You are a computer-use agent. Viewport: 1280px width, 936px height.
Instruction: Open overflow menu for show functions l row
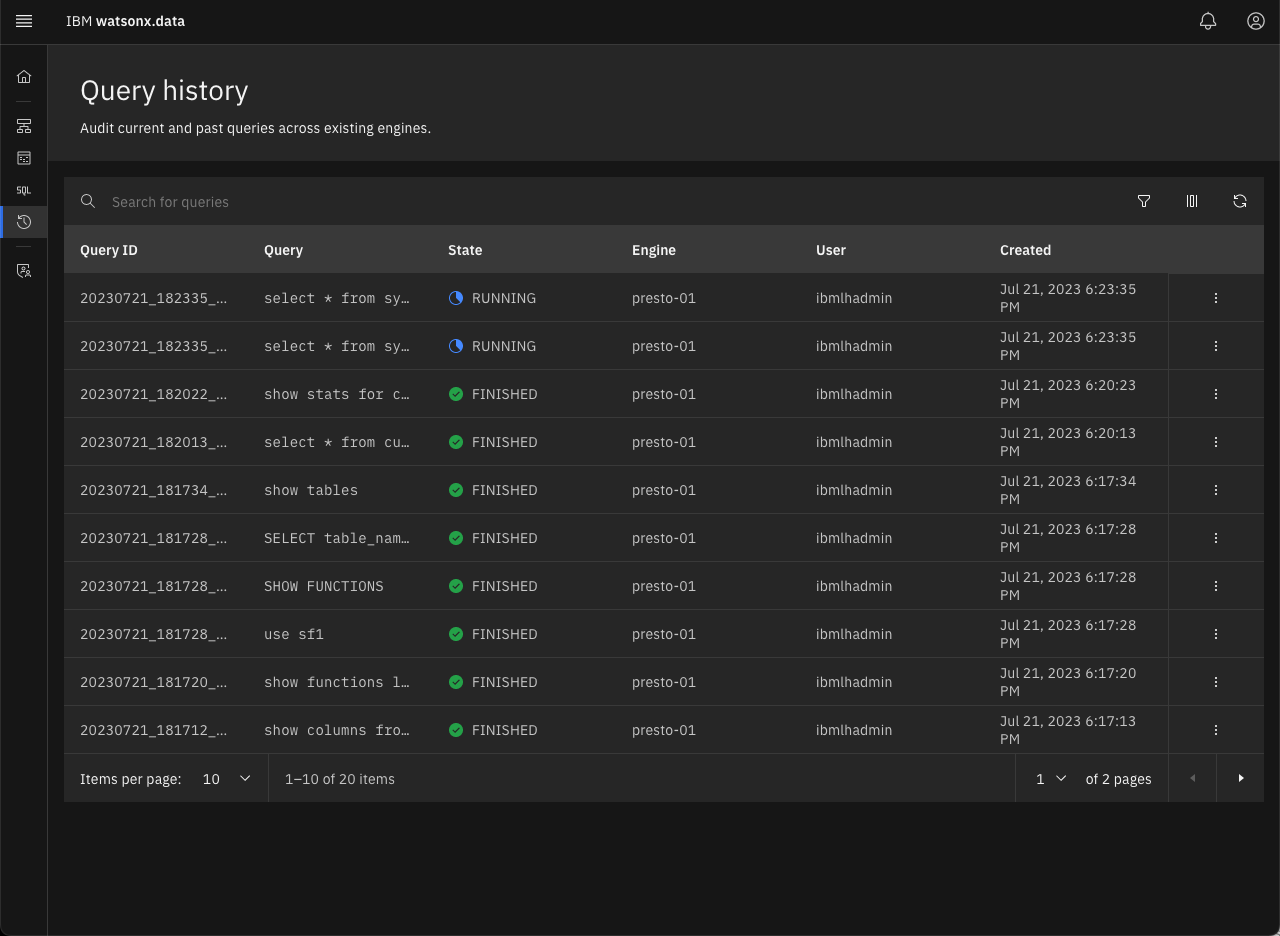point(1216,682)
